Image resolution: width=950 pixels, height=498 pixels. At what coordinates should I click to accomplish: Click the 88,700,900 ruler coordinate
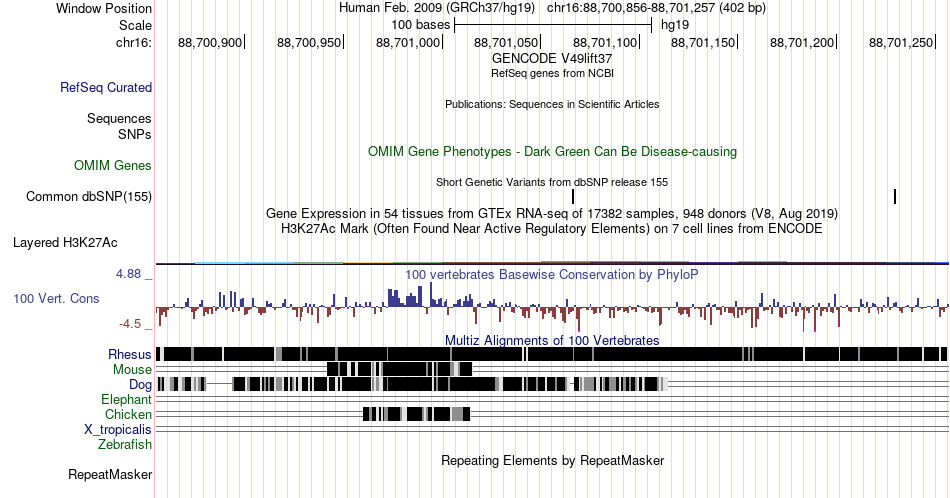point(210,42)
